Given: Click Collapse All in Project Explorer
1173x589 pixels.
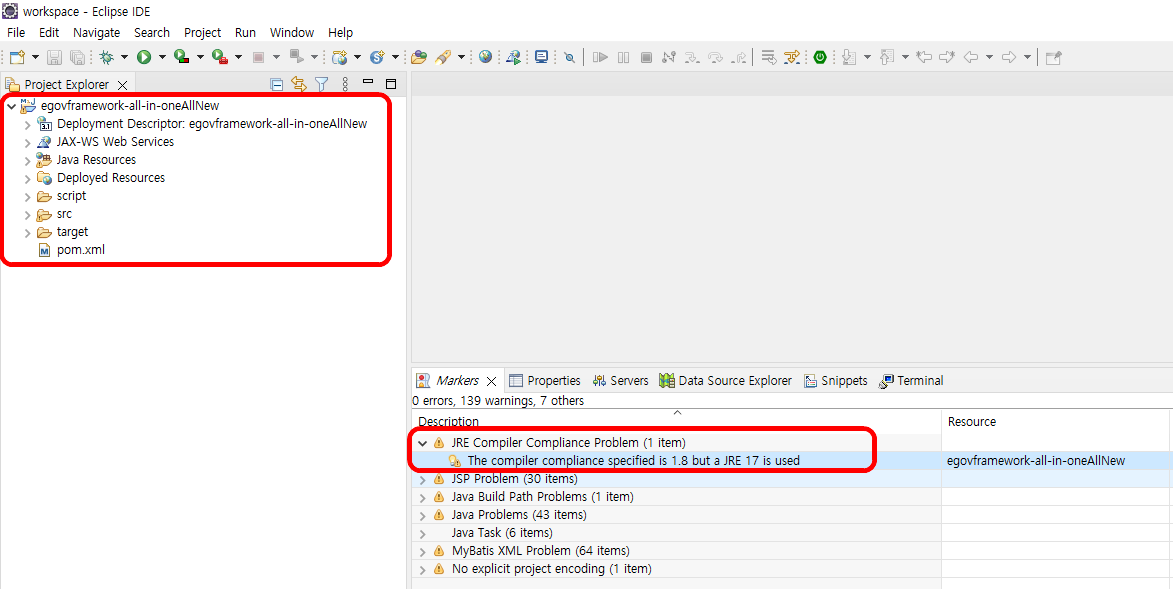Looking at the screenshot, I should 276,85.
